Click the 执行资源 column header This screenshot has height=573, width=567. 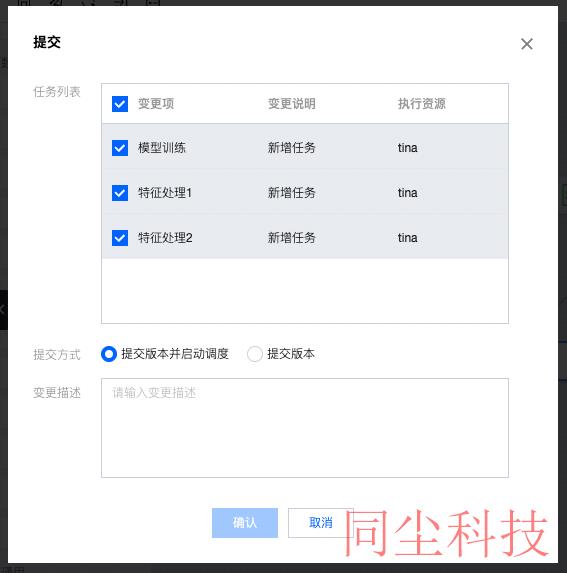pos(422,104)
